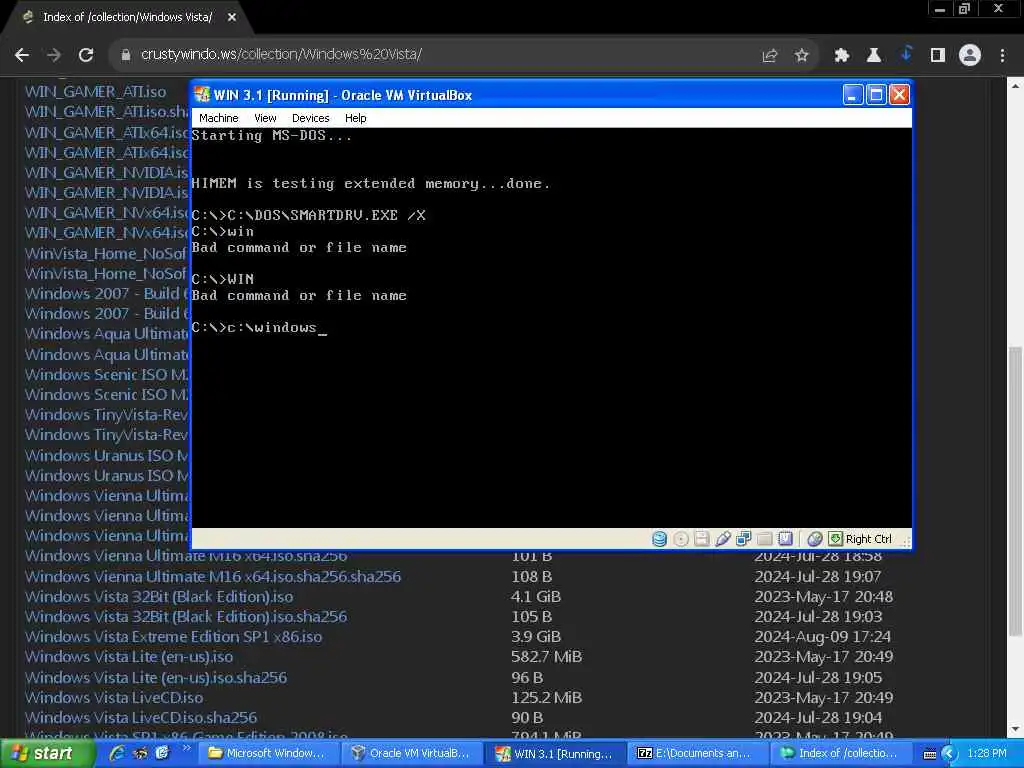Screen dimensions: 1024x768
Task: Launch Internet Explorer from quick launch
Action: (x=118, y=753)
